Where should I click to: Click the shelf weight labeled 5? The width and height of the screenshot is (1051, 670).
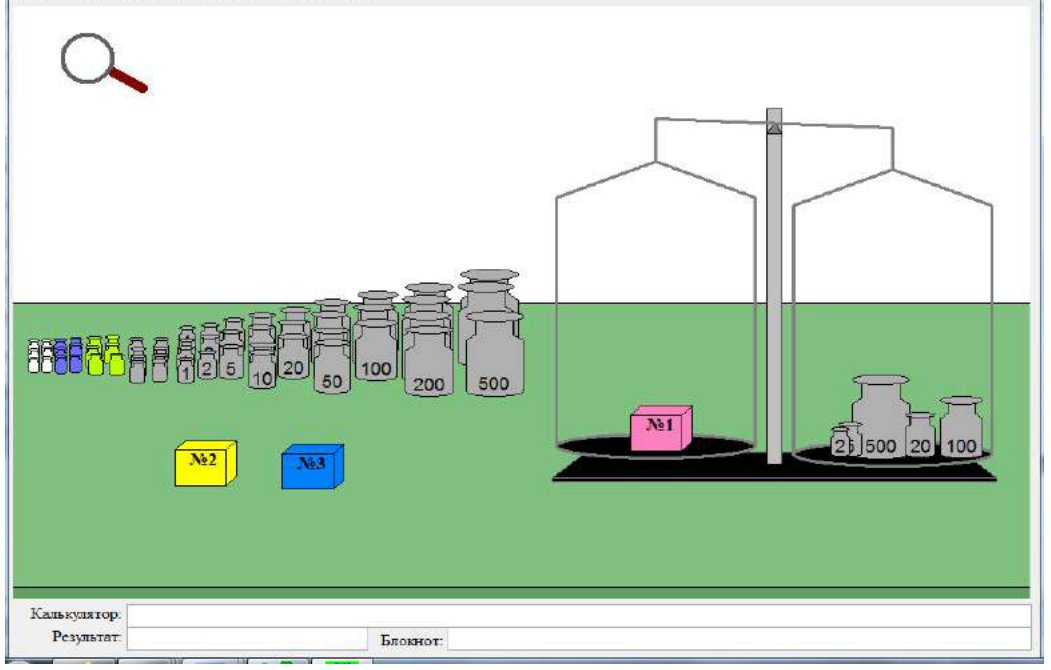231,362
